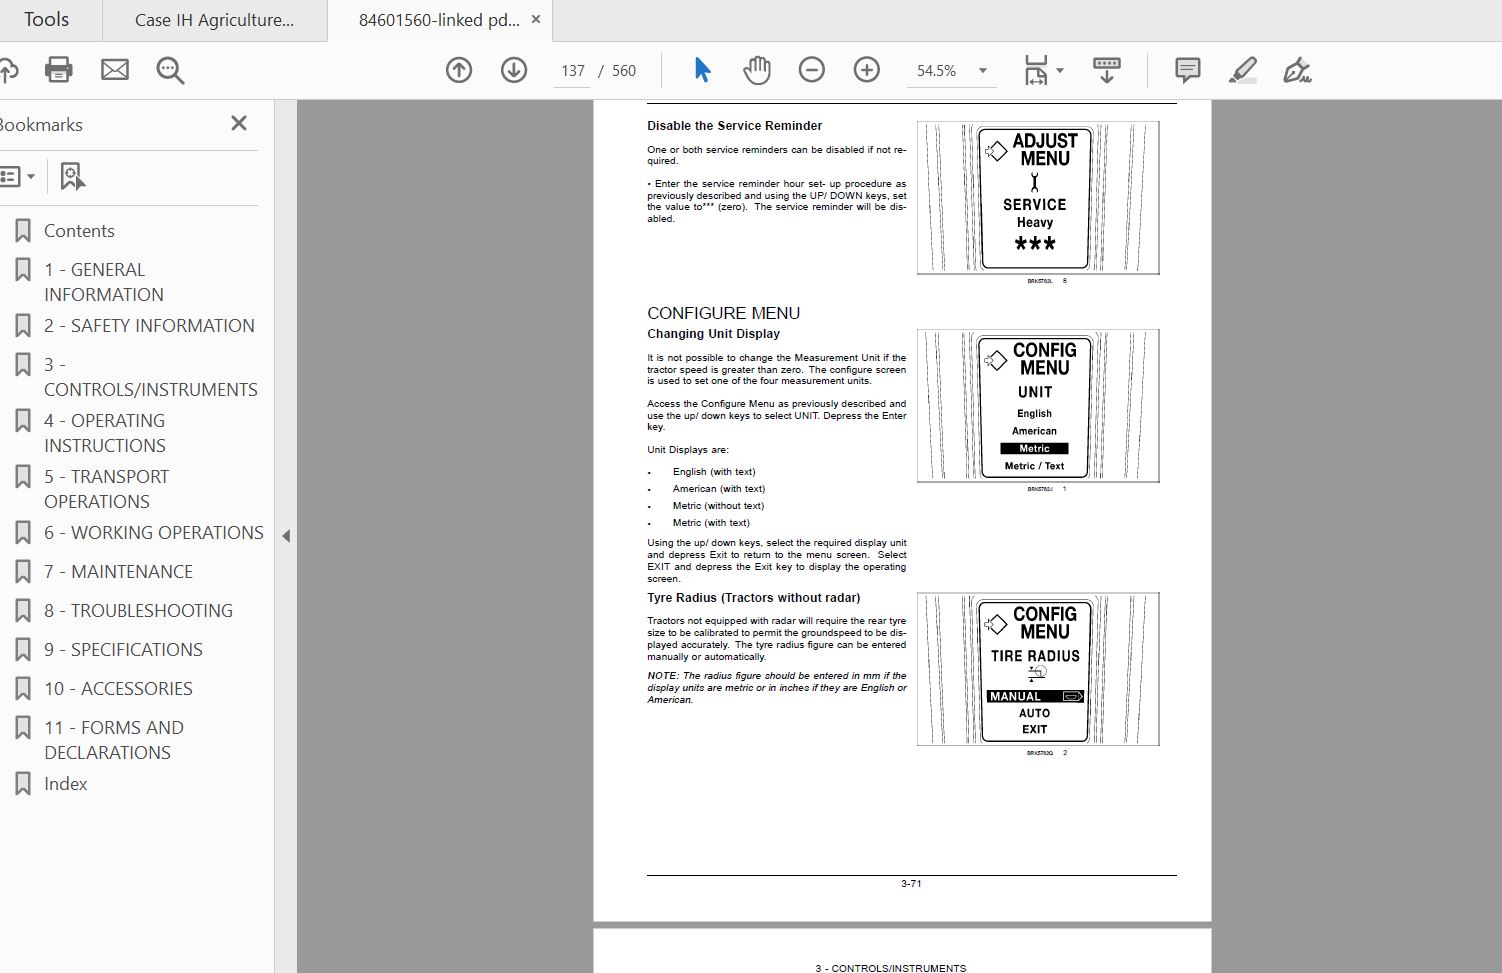Open 6 - WORKING OPERATIONS bookmark
The width and height of the screenshot is (1502, 973).
pos(154,533)
